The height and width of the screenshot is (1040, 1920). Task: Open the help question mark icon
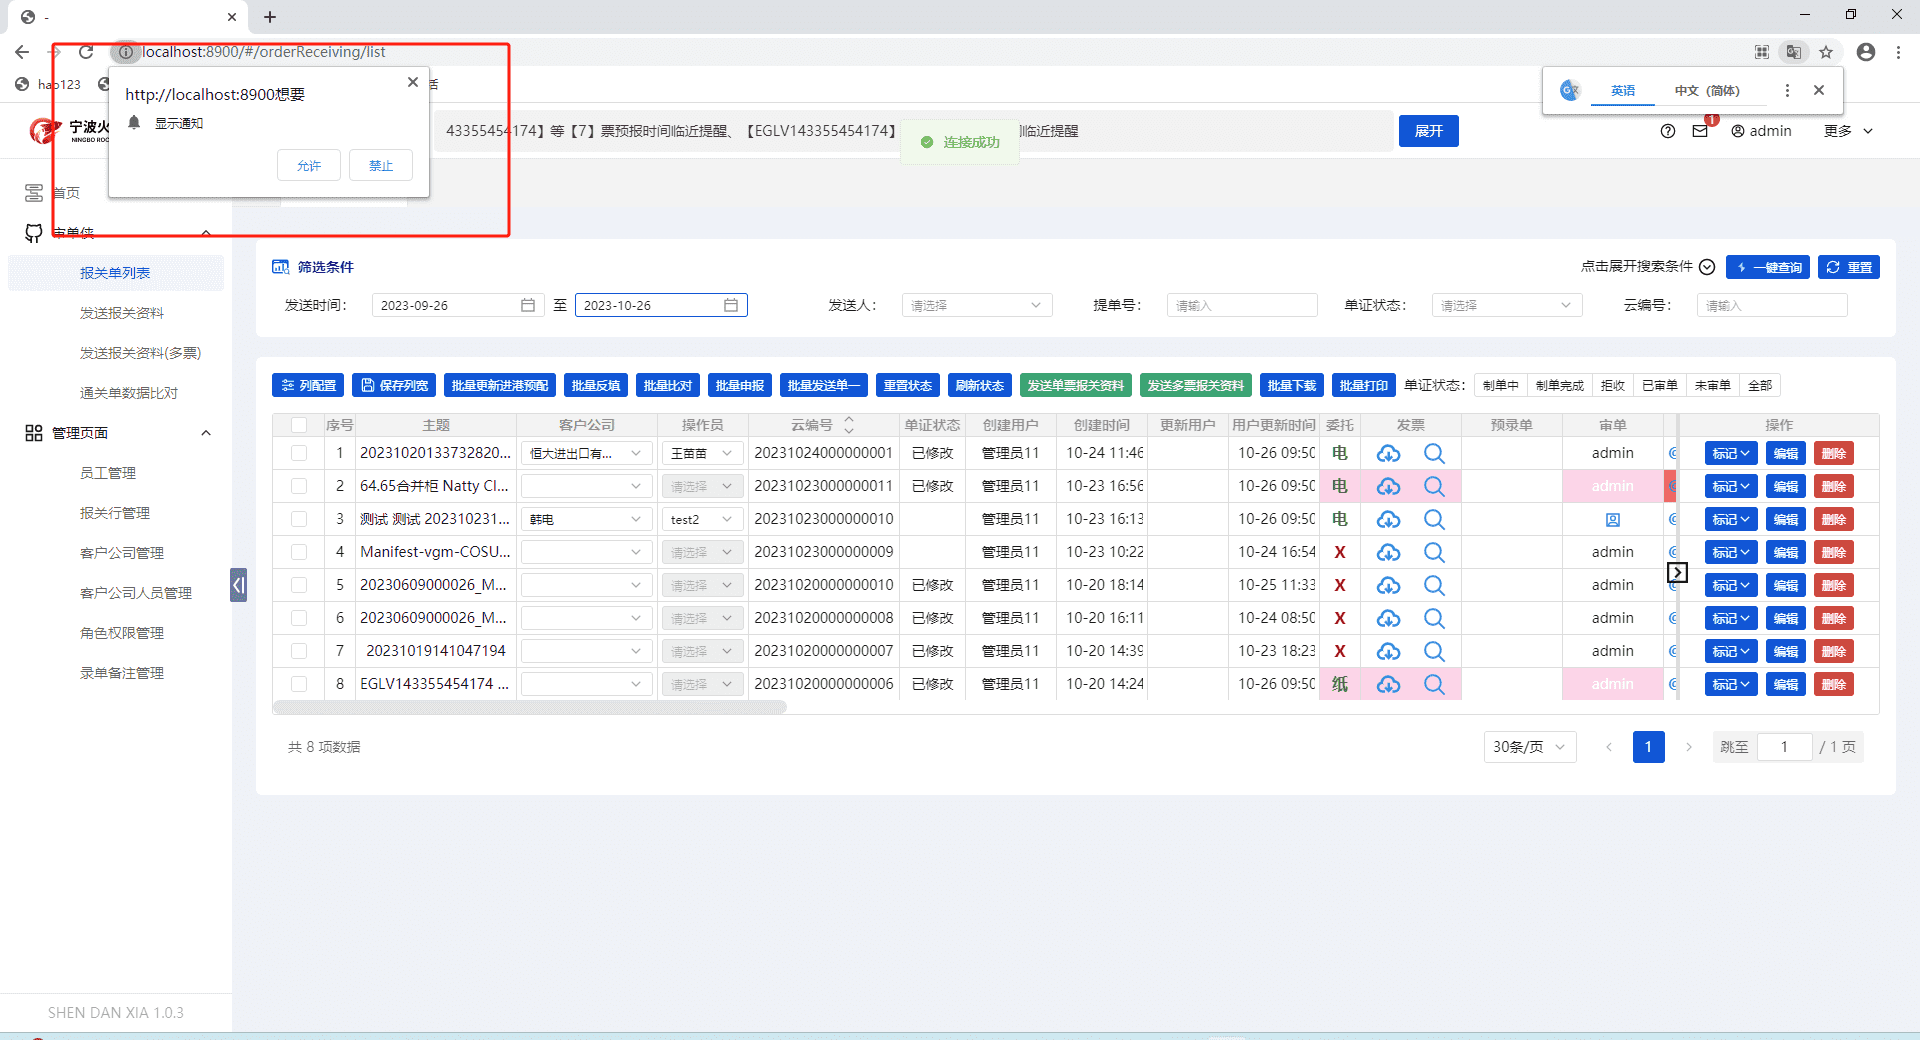(1668, 131)
